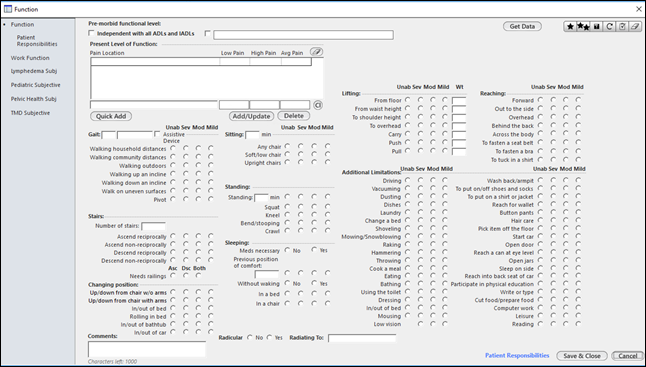Click the eraser icon in top toolbar
The width and height of the screenshot is (646, 367).
tap(635, 27)
